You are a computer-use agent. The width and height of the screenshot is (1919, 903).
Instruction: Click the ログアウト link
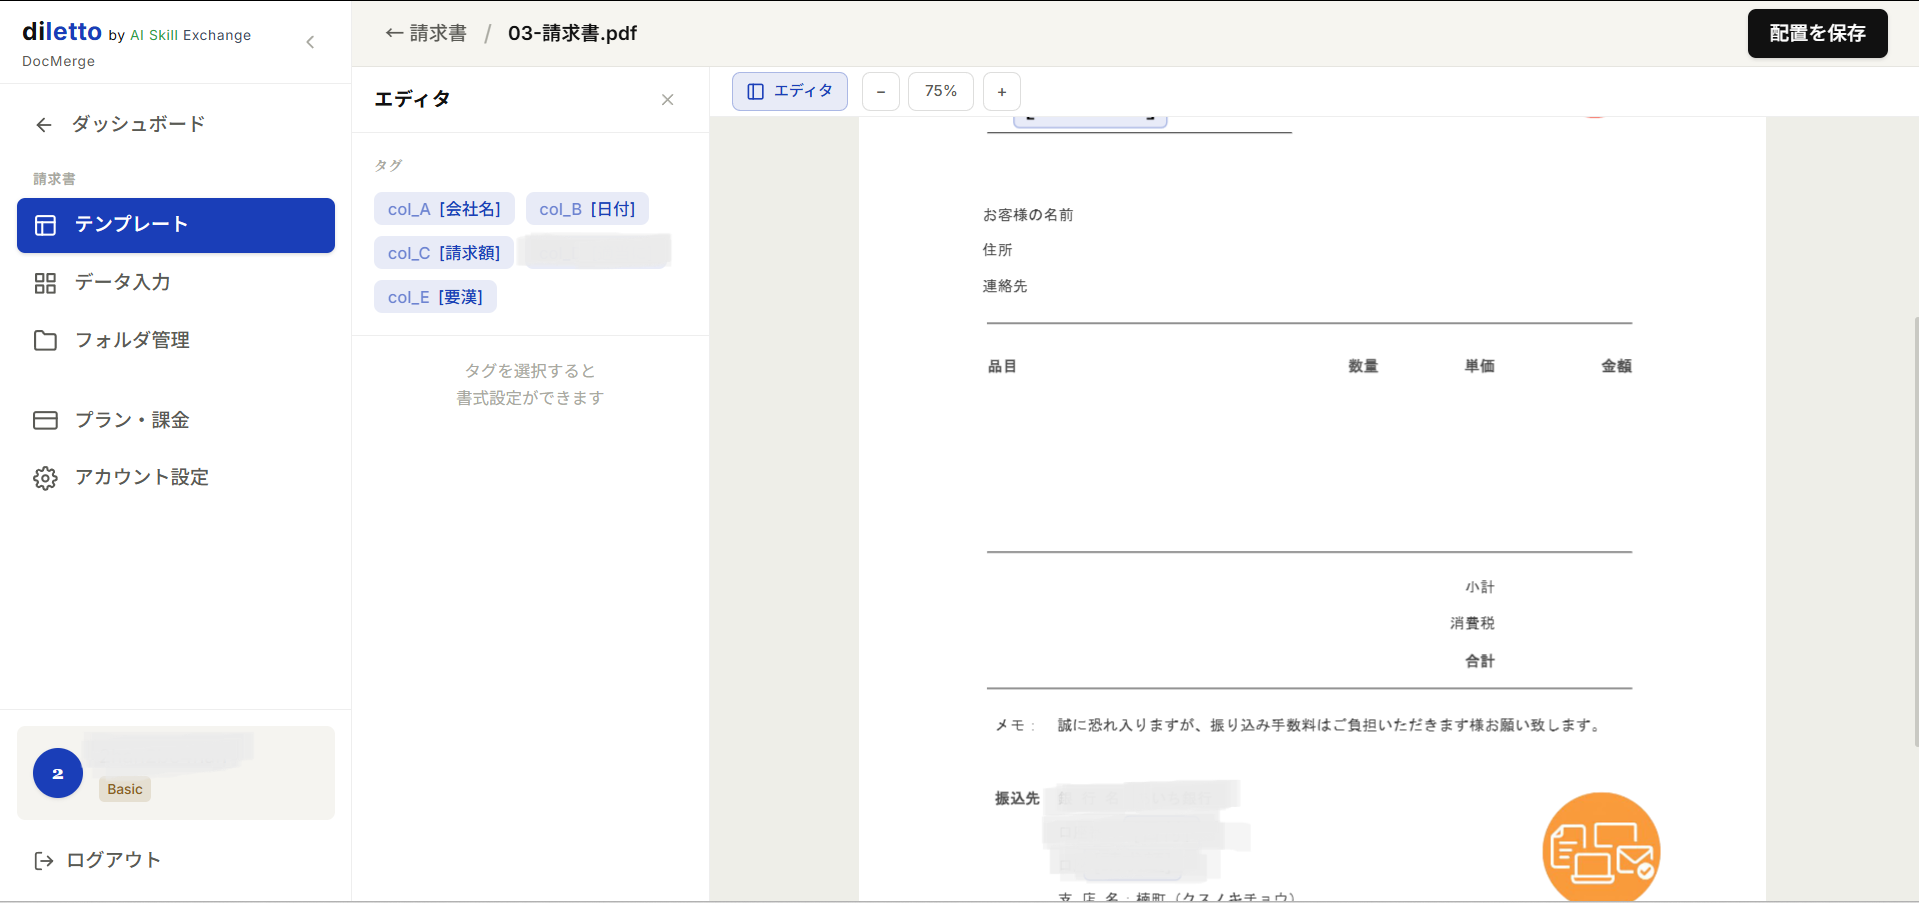pos(113,860)
